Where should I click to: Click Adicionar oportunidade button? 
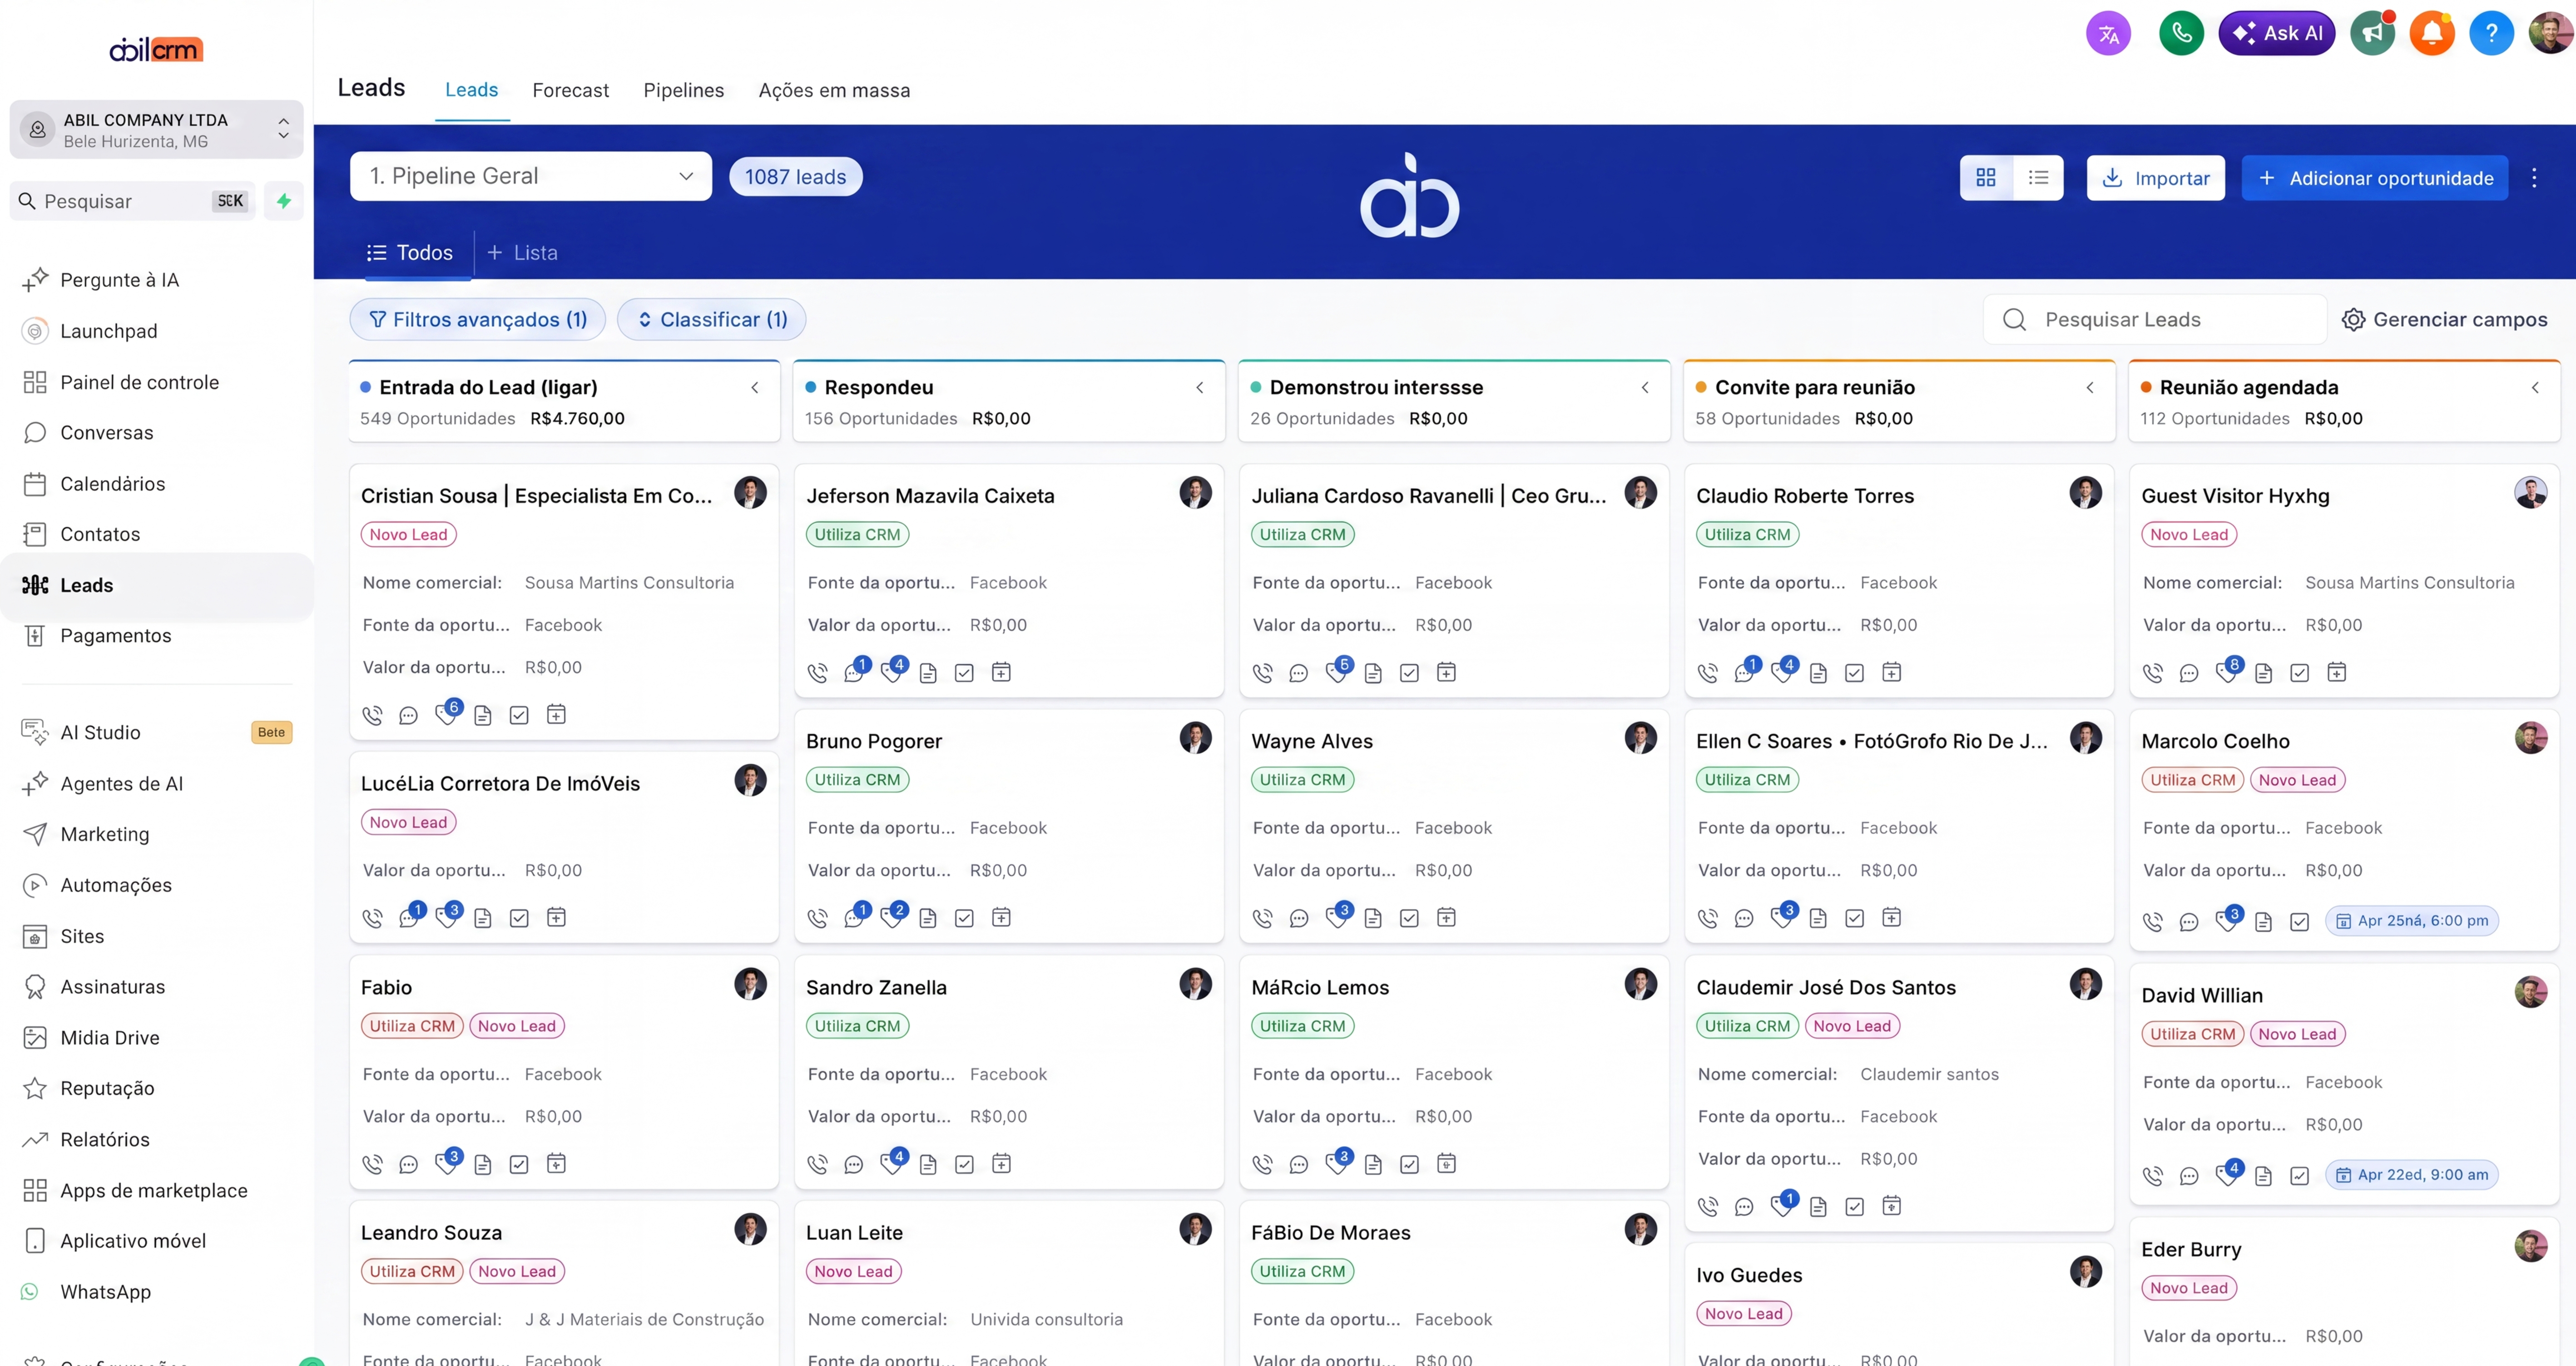tap(2374, 178)
